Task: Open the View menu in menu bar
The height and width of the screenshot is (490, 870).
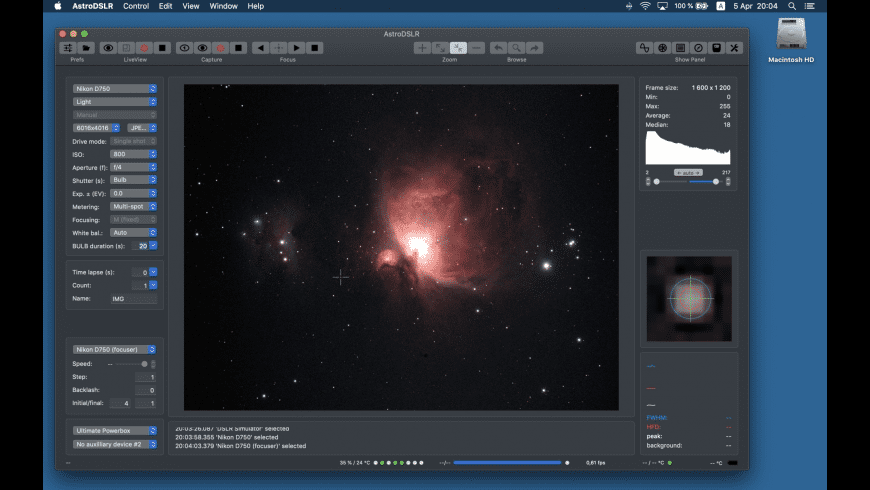Action: (191, 6)
